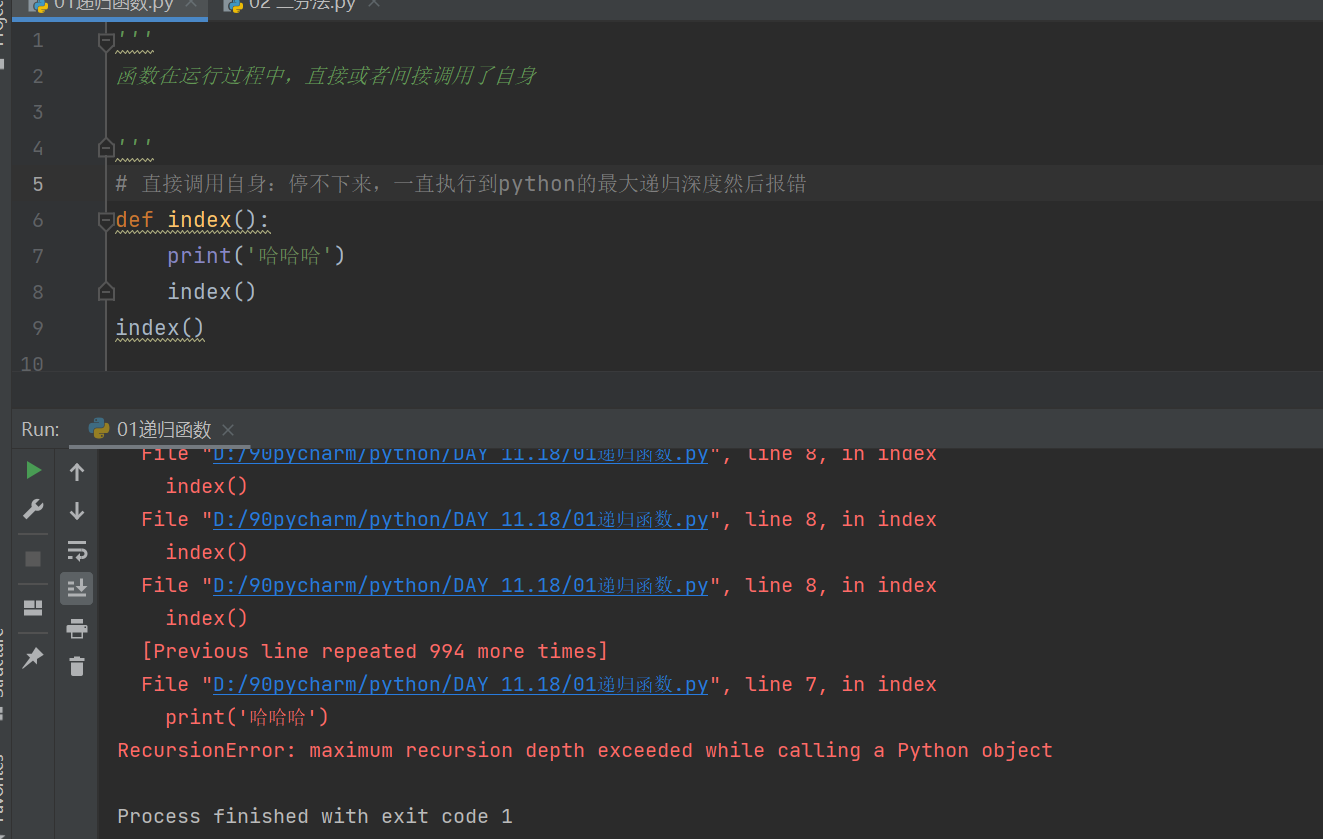
Task: Jump down the stack trace arrow
Action: coord(77,511)
